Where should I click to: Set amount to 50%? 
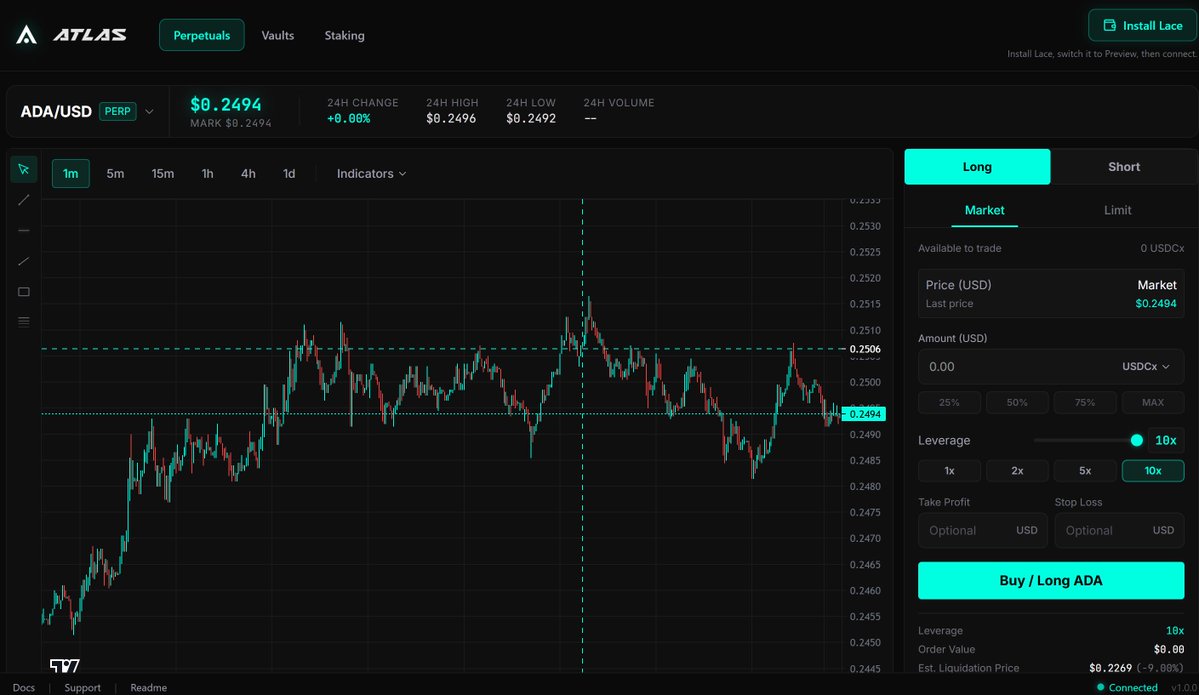(x=1017, y=402)
